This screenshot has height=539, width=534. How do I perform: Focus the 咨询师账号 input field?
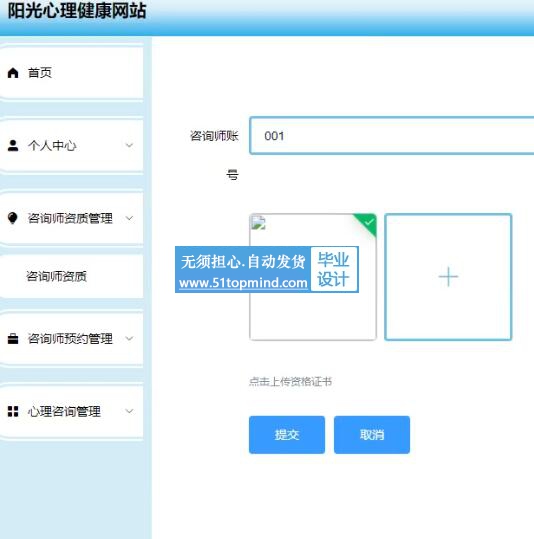(392, 135)
